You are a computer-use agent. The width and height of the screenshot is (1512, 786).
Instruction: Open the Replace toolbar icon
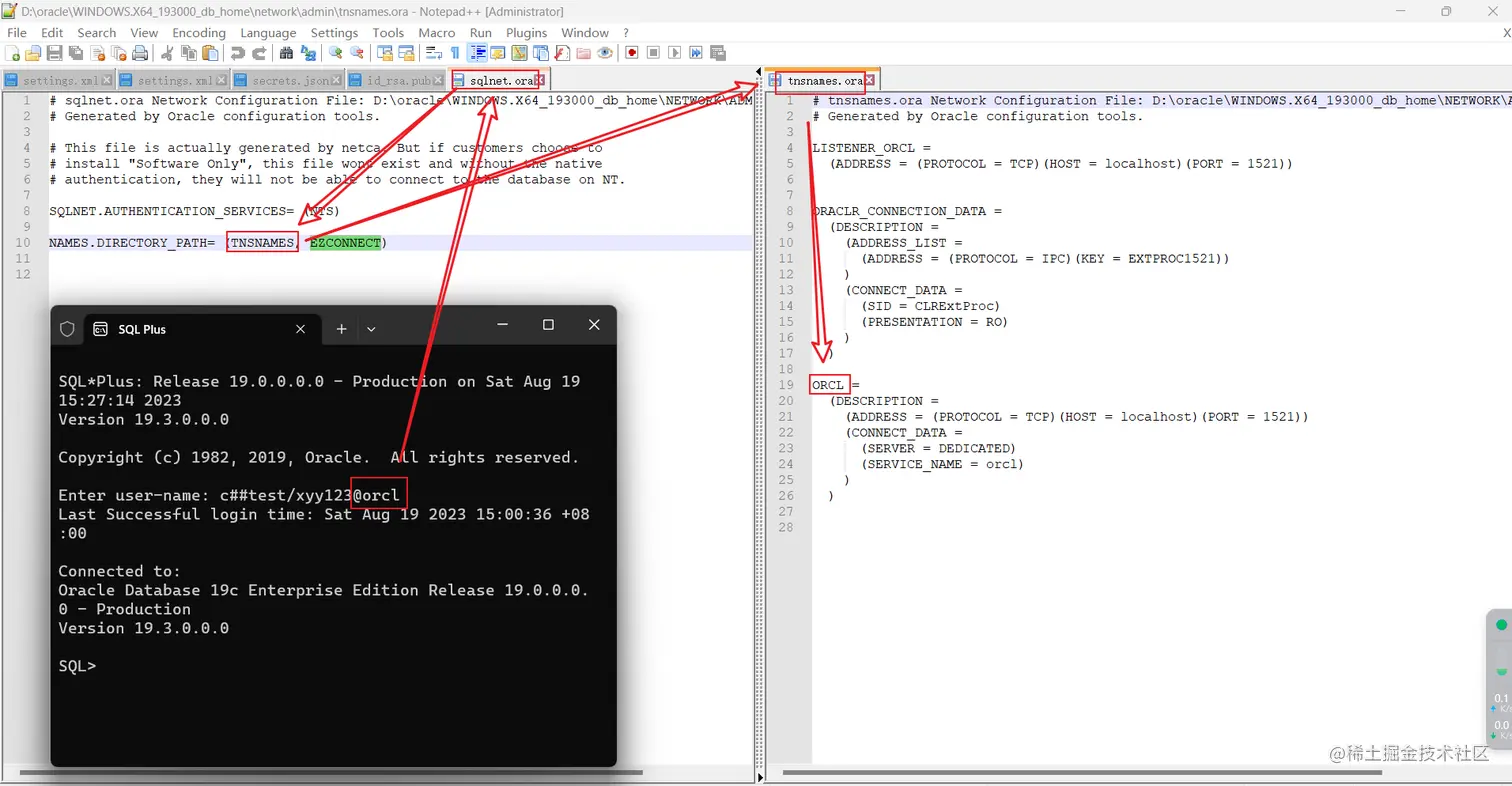(307, 53)
